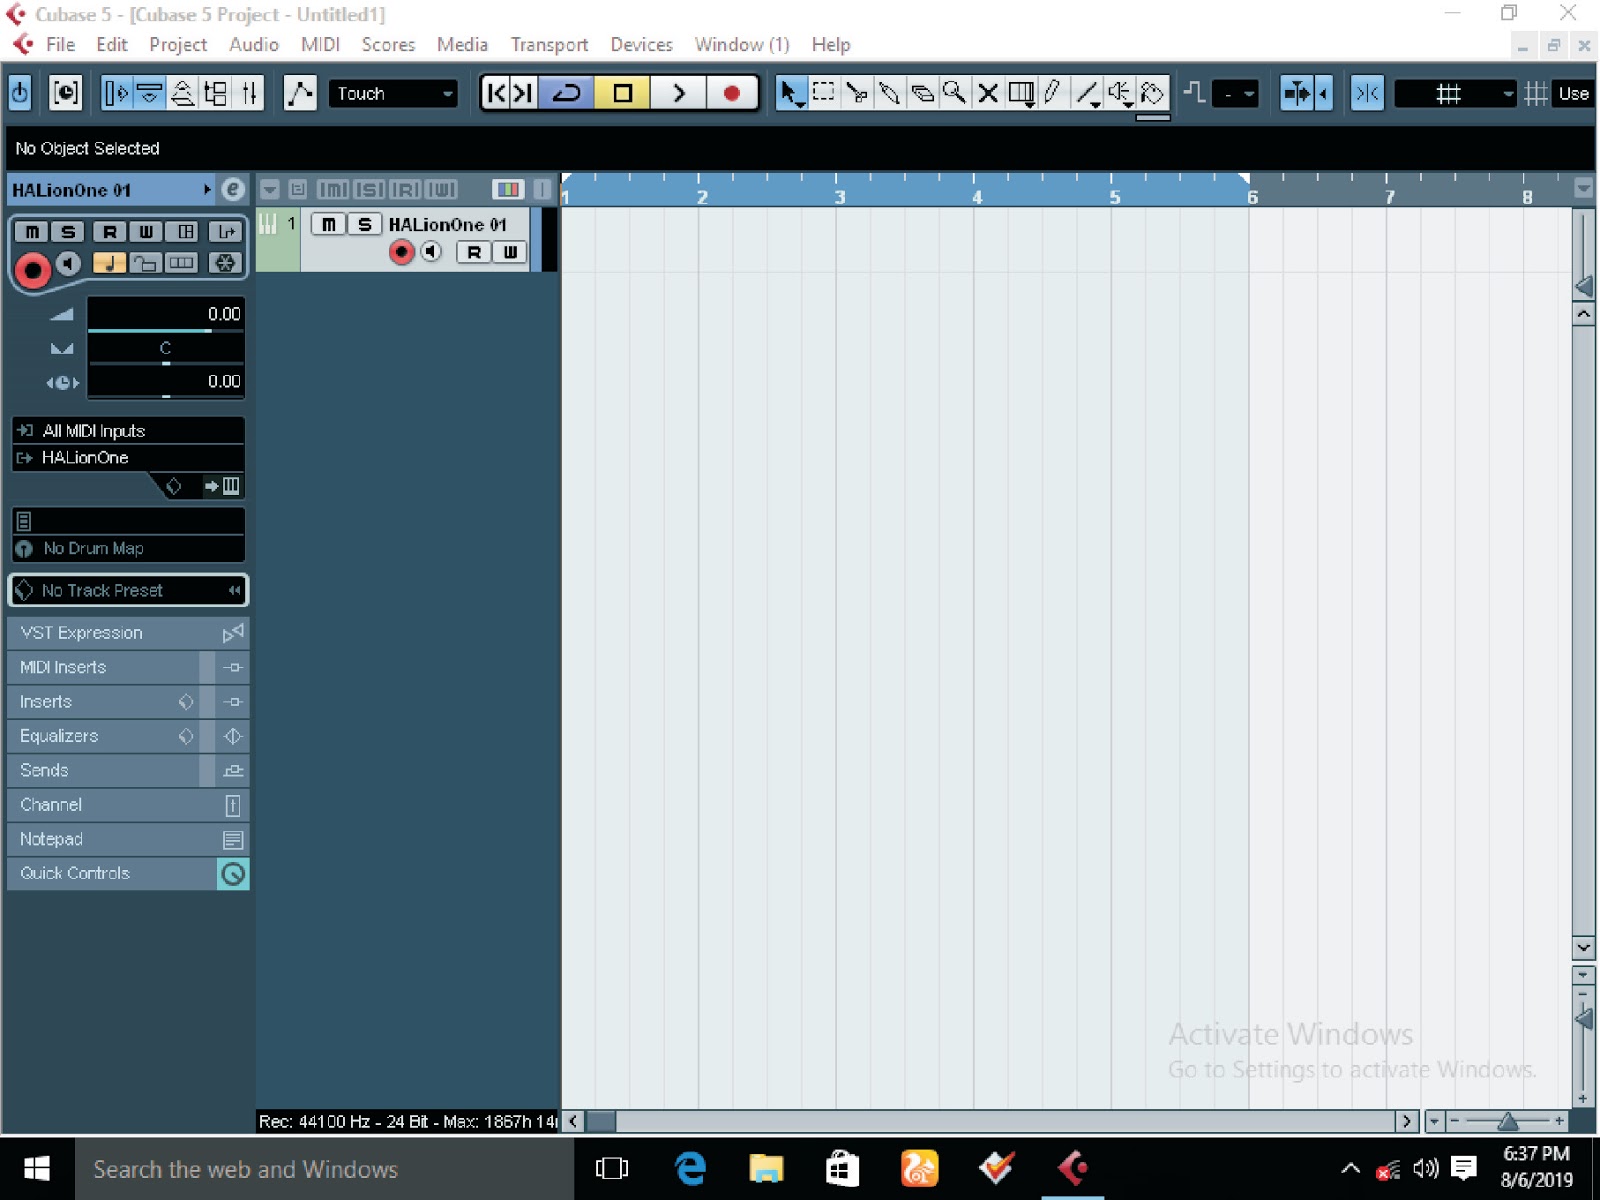Show the Inspector panel
The image size is (1600, 1200).
pos(117,93)
